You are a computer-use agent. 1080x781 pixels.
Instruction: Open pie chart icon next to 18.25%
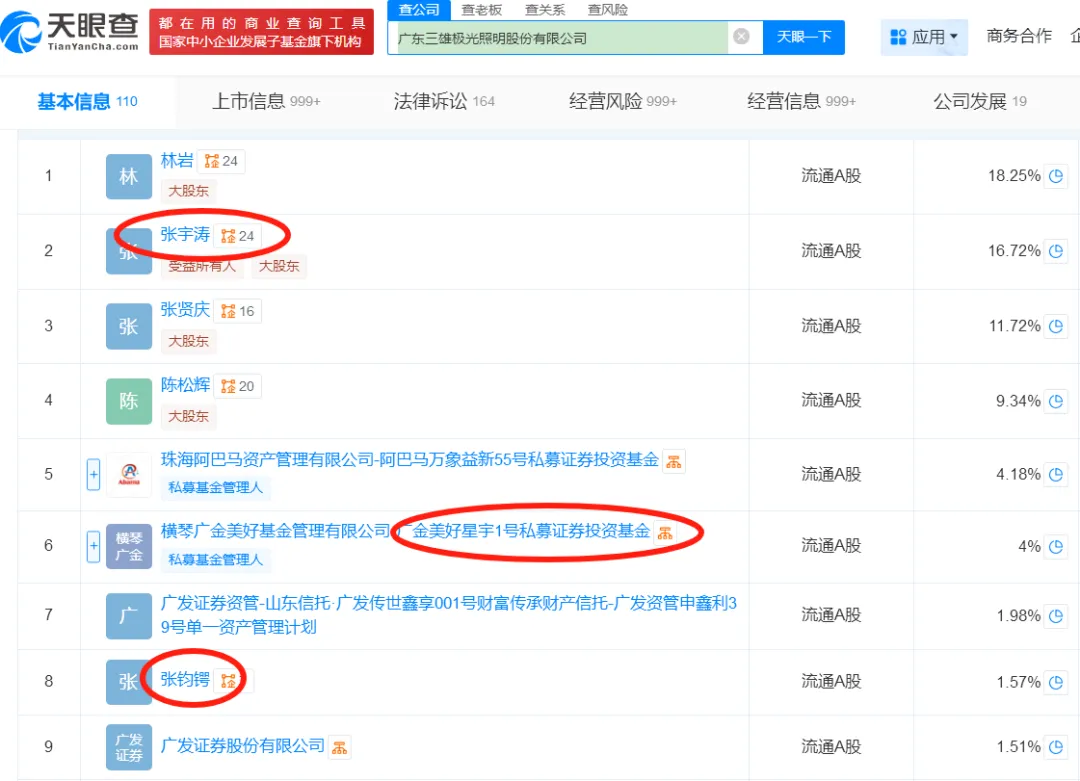[x=1056, y=176]
